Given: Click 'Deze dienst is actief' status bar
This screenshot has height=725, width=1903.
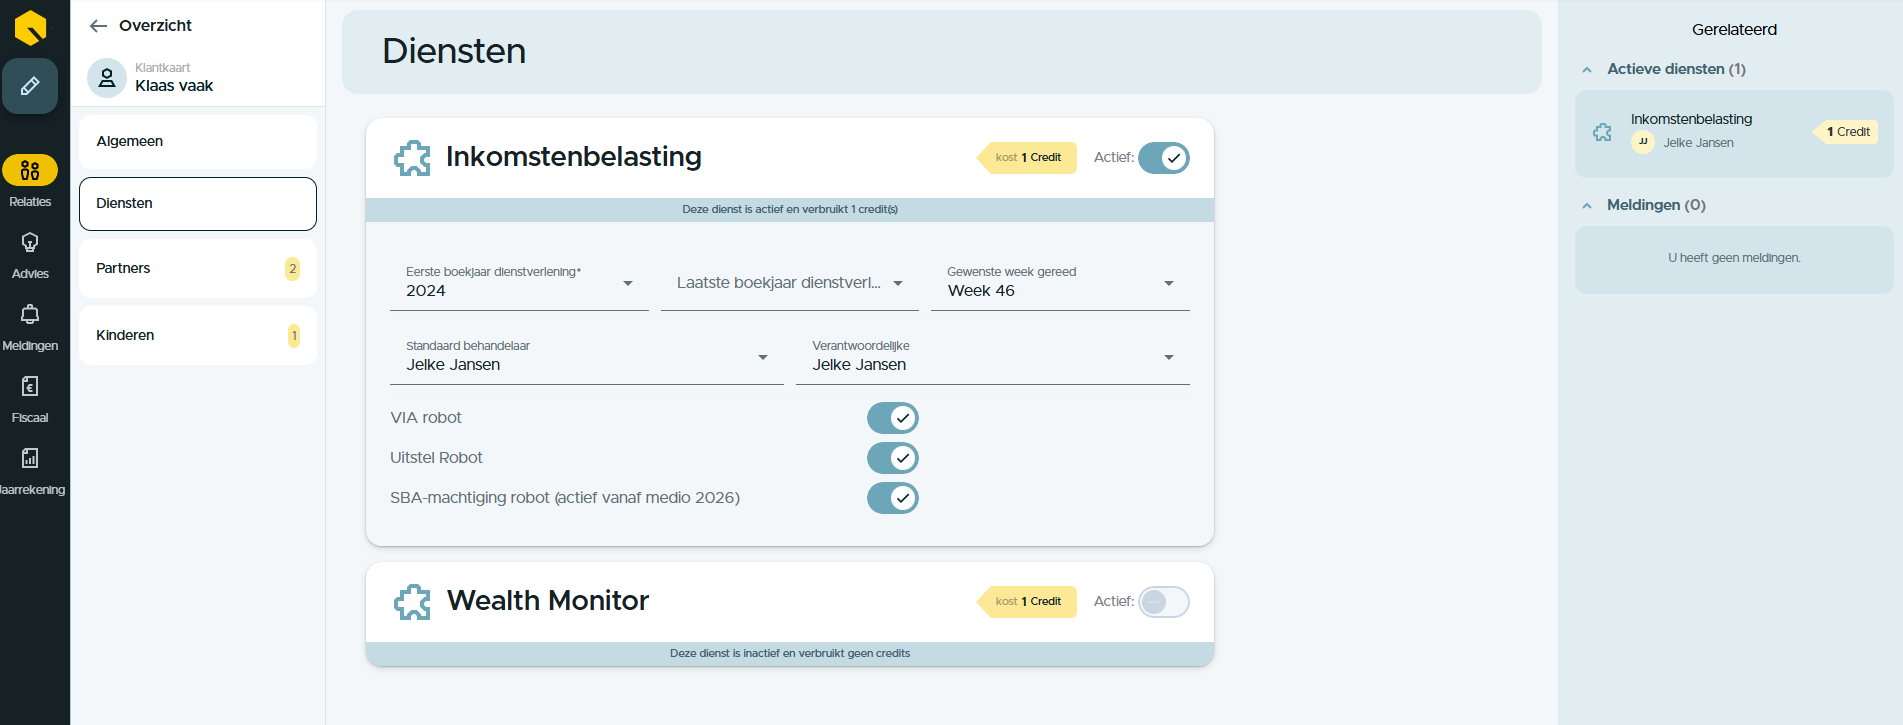Looking at the screenshot, I should click(790, 210).
